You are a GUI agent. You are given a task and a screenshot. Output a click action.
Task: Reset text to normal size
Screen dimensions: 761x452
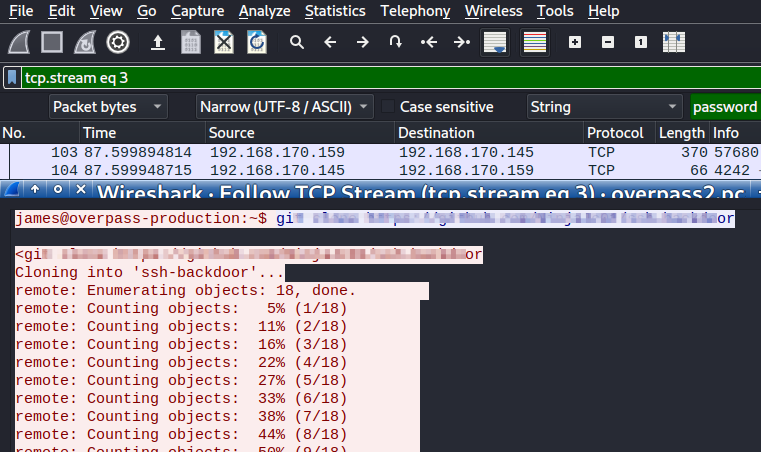pos(641,42)
